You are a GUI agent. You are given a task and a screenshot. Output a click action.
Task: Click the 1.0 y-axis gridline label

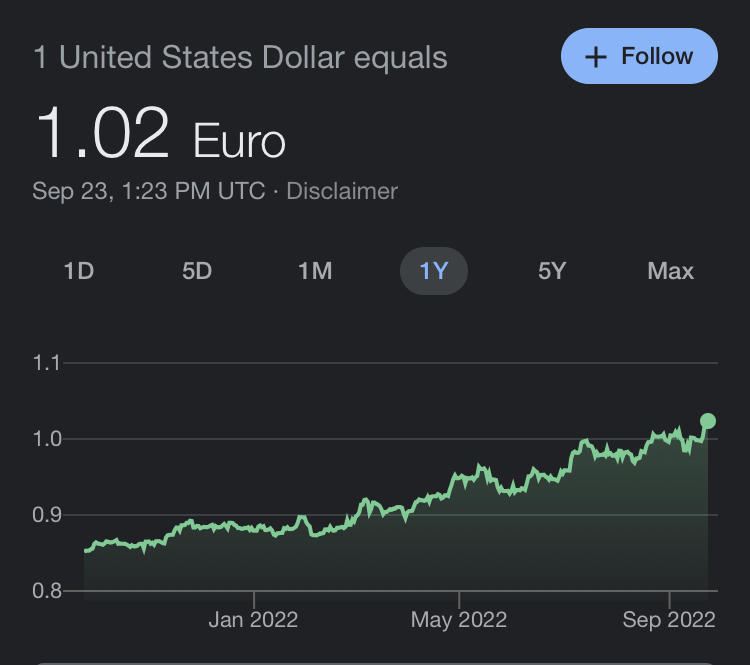47,439
